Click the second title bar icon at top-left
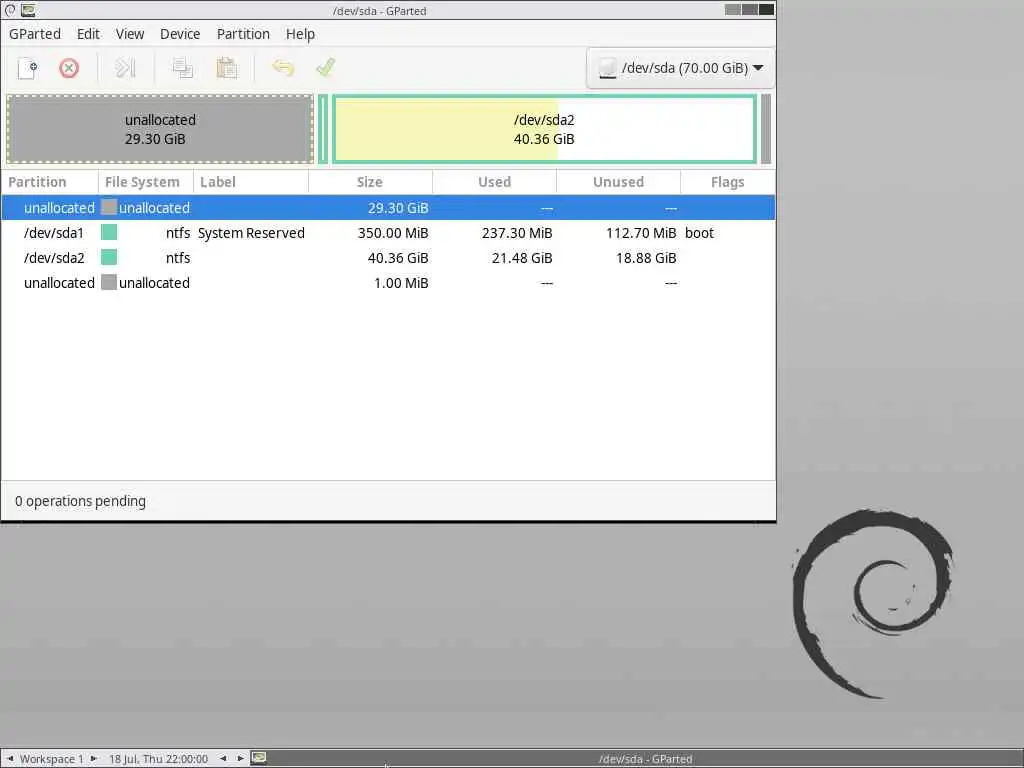Image resolution: width=1024 pixels, height=768 pixels. pyautogui.click(x=28, y=10)
